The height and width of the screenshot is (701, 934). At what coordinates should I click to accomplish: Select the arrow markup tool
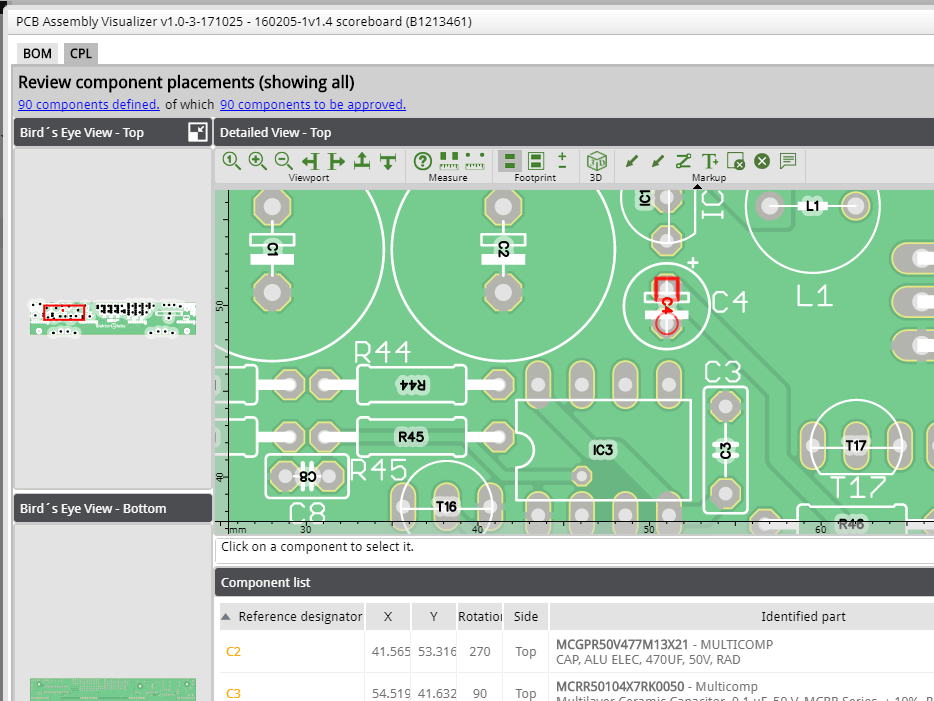coord(631,160)
